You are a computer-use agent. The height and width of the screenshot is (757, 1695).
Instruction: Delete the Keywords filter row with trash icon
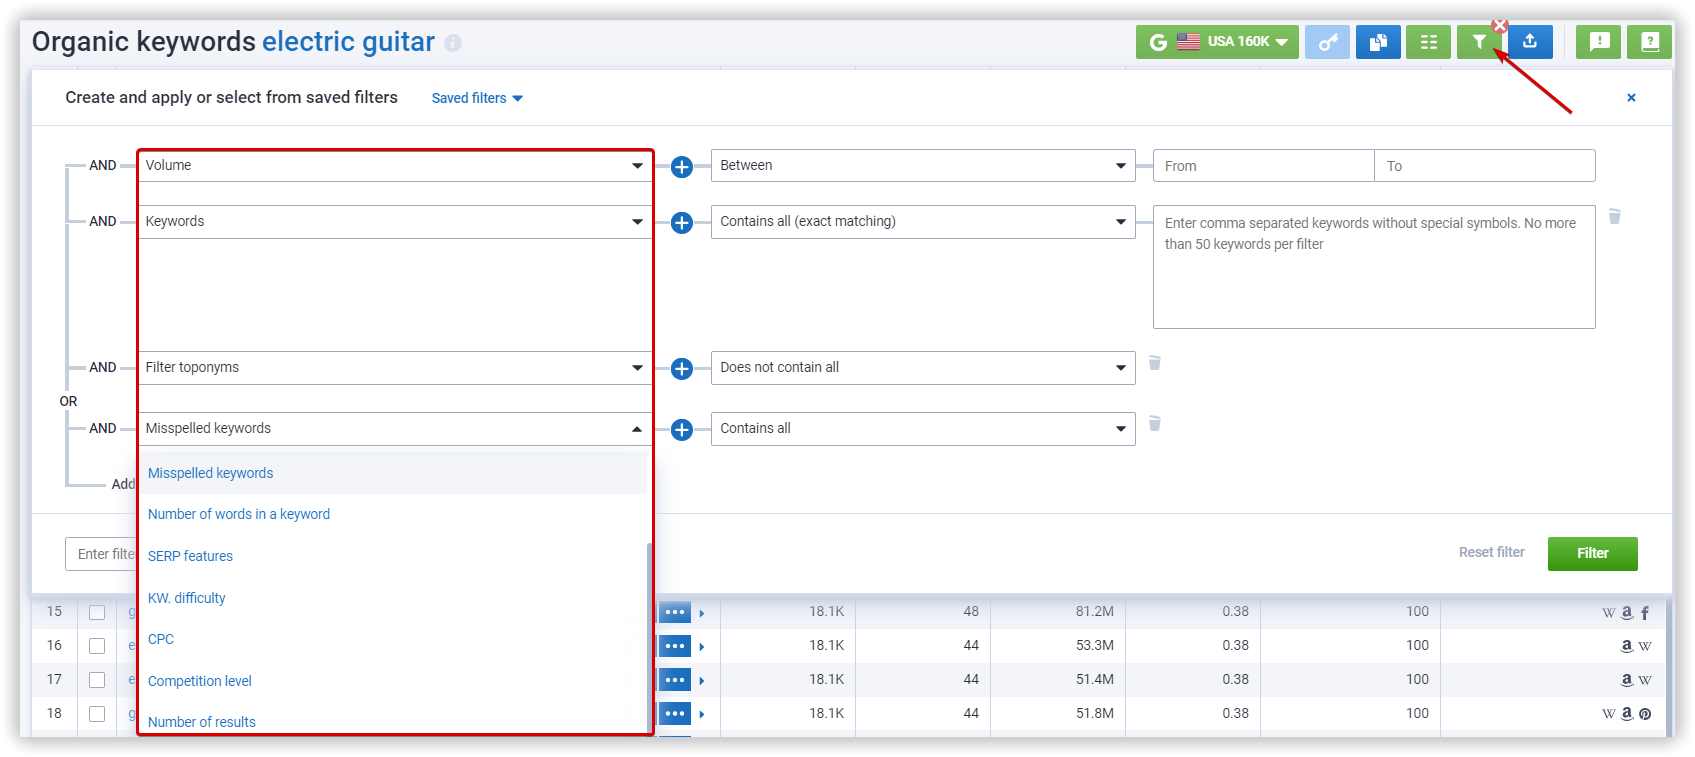(x=1614, y=216)
